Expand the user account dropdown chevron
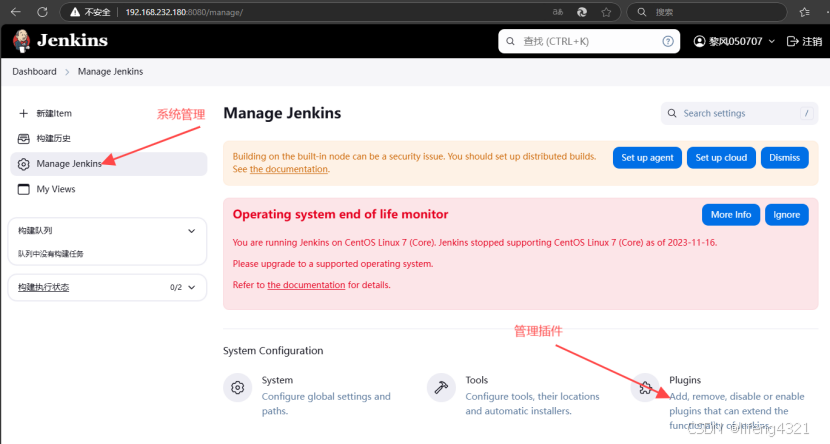This screenshot has height=444, width=830. tap(771, 41)
